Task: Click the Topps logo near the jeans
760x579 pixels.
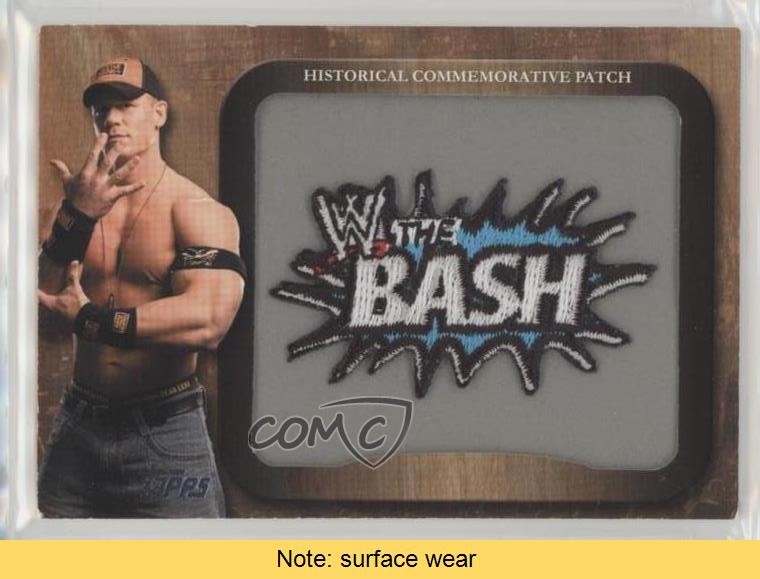Action: [x=178, y=485]
